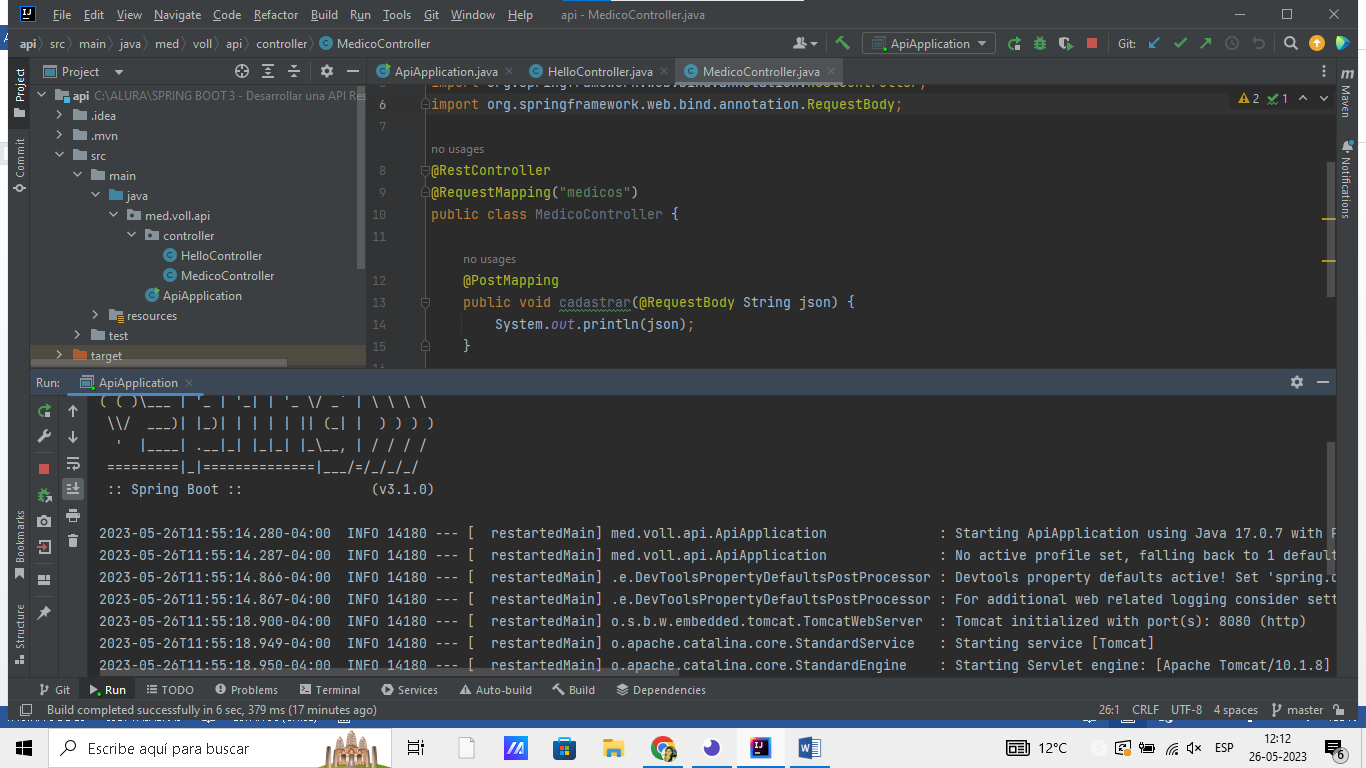The width and height of the screenshot is (1366, 768).
Task: Print the console output with printer icon
Action: point(73,515)
